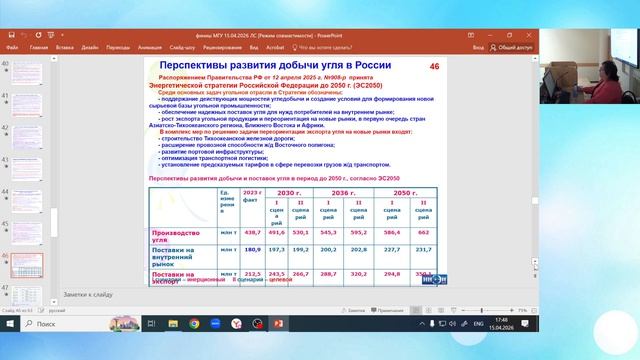Viewport: 640px width, 360px height.
Task: Switch to Reading view icon
Action: (x=441, y=311)
